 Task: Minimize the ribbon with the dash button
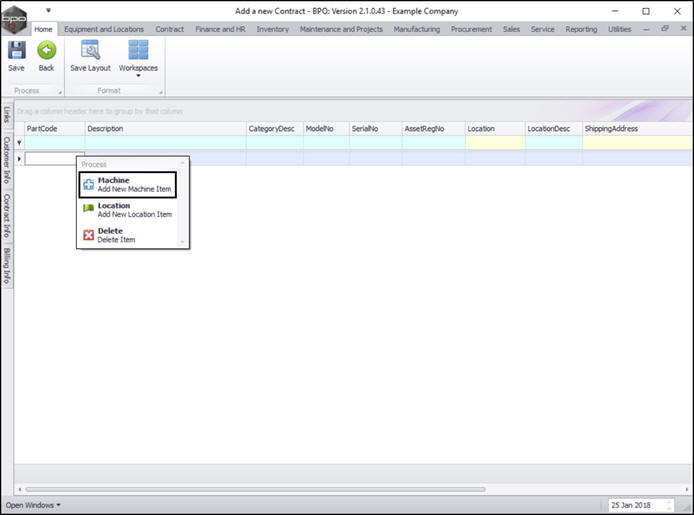click(646, 29)
